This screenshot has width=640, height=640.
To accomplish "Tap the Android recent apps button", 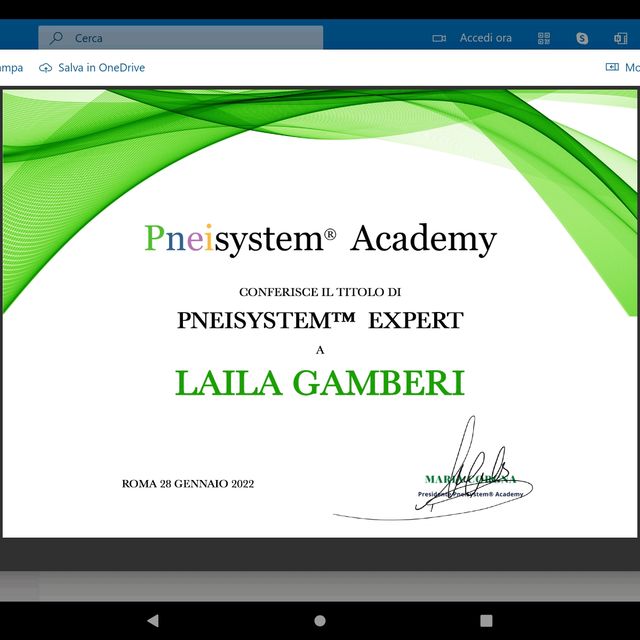I will (x=486, y=620).
